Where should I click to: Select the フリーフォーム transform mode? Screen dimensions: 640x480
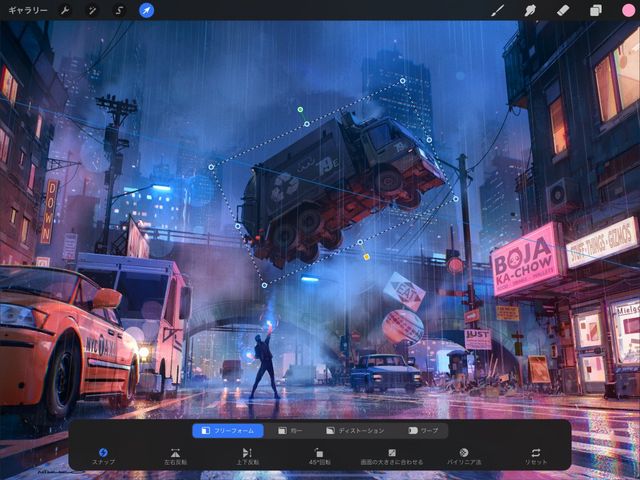(228, 431)
